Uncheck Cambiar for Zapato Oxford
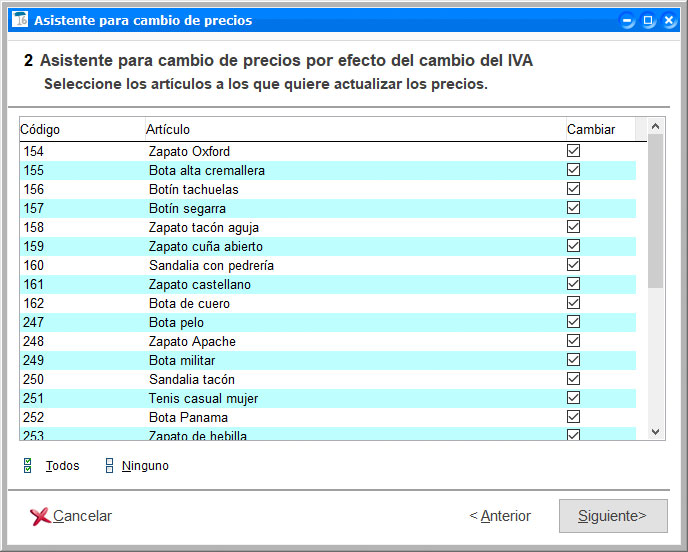This screenshot has width=688, height=552. point(573,151)
